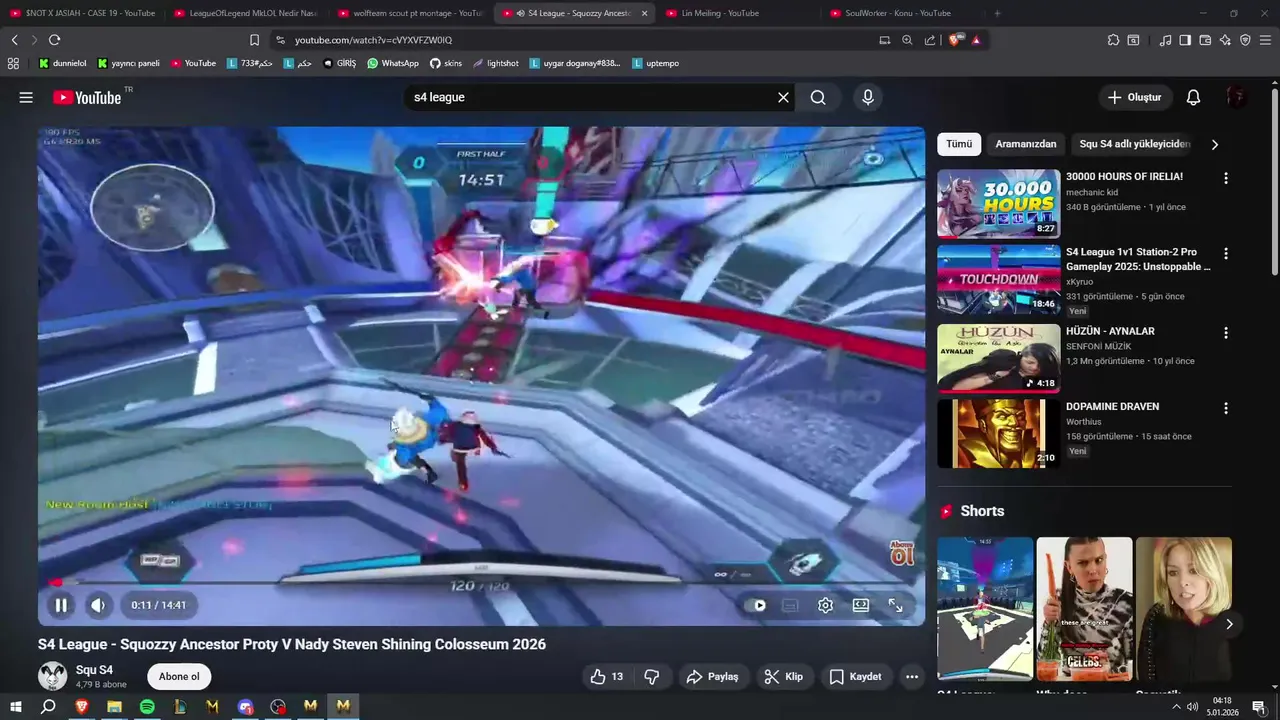Select the Squ S4 adlı yükleyiciden chip
This screenshot has width=1280, height=720.
(x=1135, y=144)
